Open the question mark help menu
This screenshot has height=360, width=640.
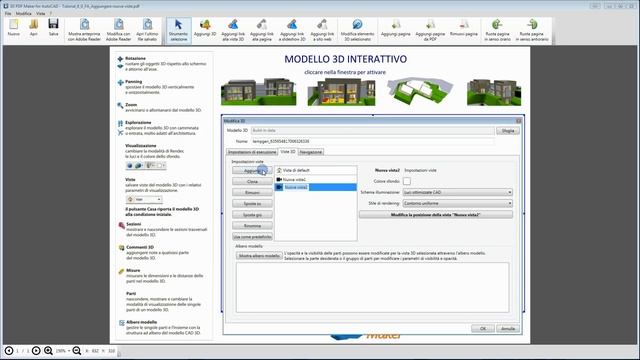tap(51, 13)
